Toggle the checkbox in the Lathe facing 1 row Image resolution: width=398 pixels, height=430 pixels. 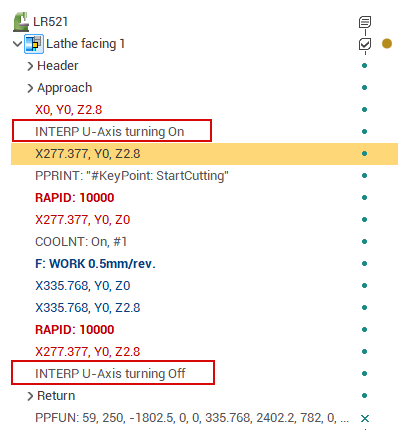tap(365, 44)
